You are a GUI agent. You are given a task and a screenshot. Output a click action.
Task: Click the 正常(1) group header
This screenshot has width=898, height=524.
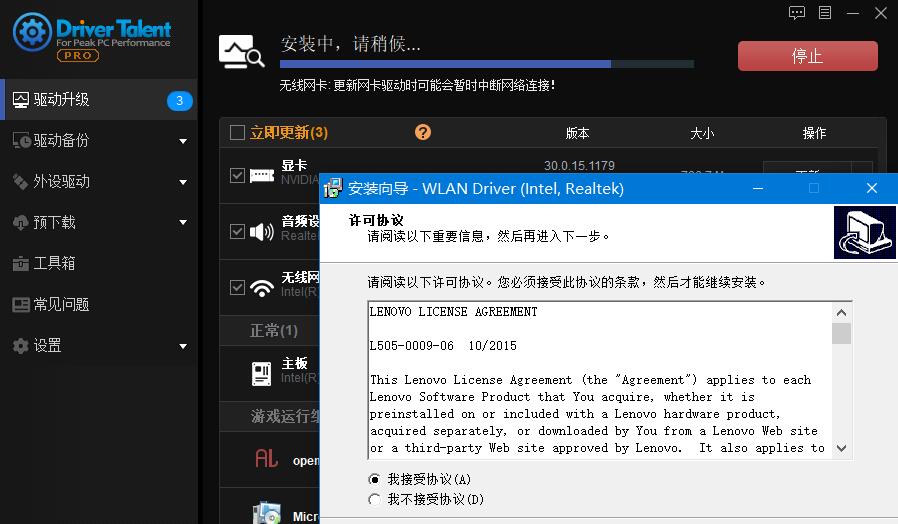click(x=274, y=330)
